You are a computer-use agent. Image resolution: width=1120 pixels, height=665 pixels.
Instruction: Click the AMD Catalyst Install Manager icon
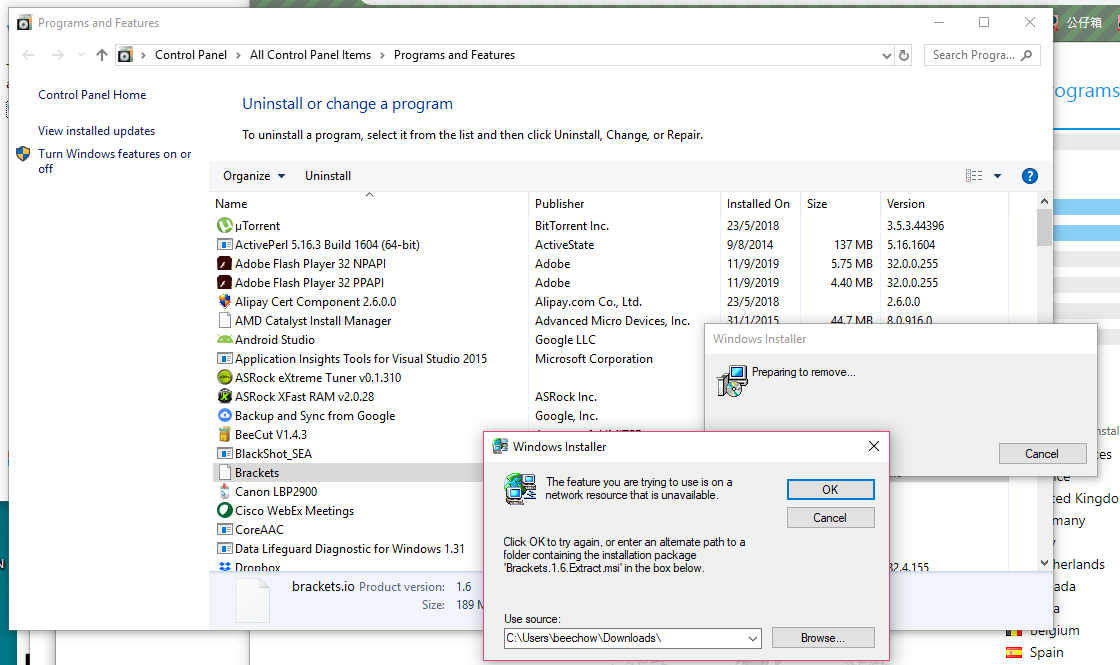224,321
